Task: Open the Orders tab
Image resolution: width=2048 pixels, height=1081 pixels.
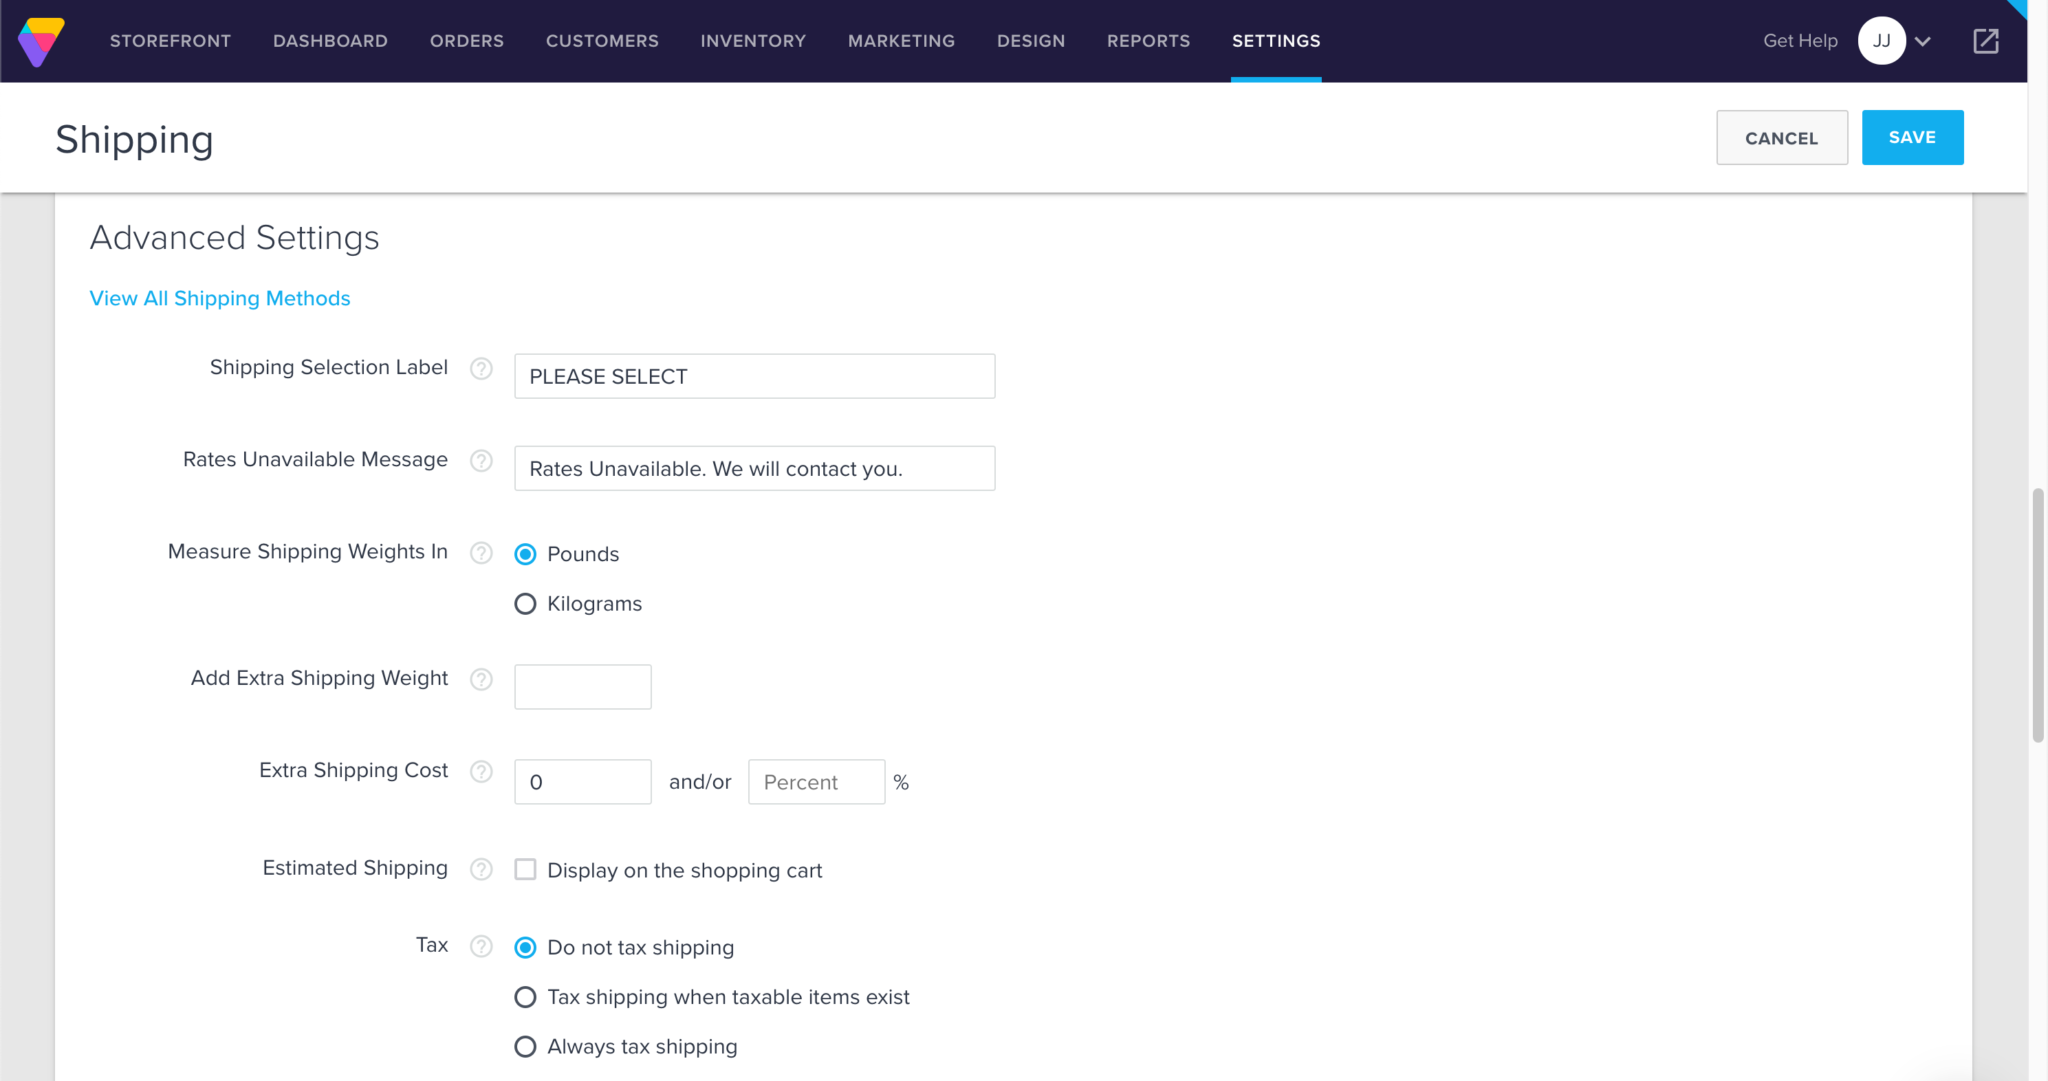Action: 466,40
